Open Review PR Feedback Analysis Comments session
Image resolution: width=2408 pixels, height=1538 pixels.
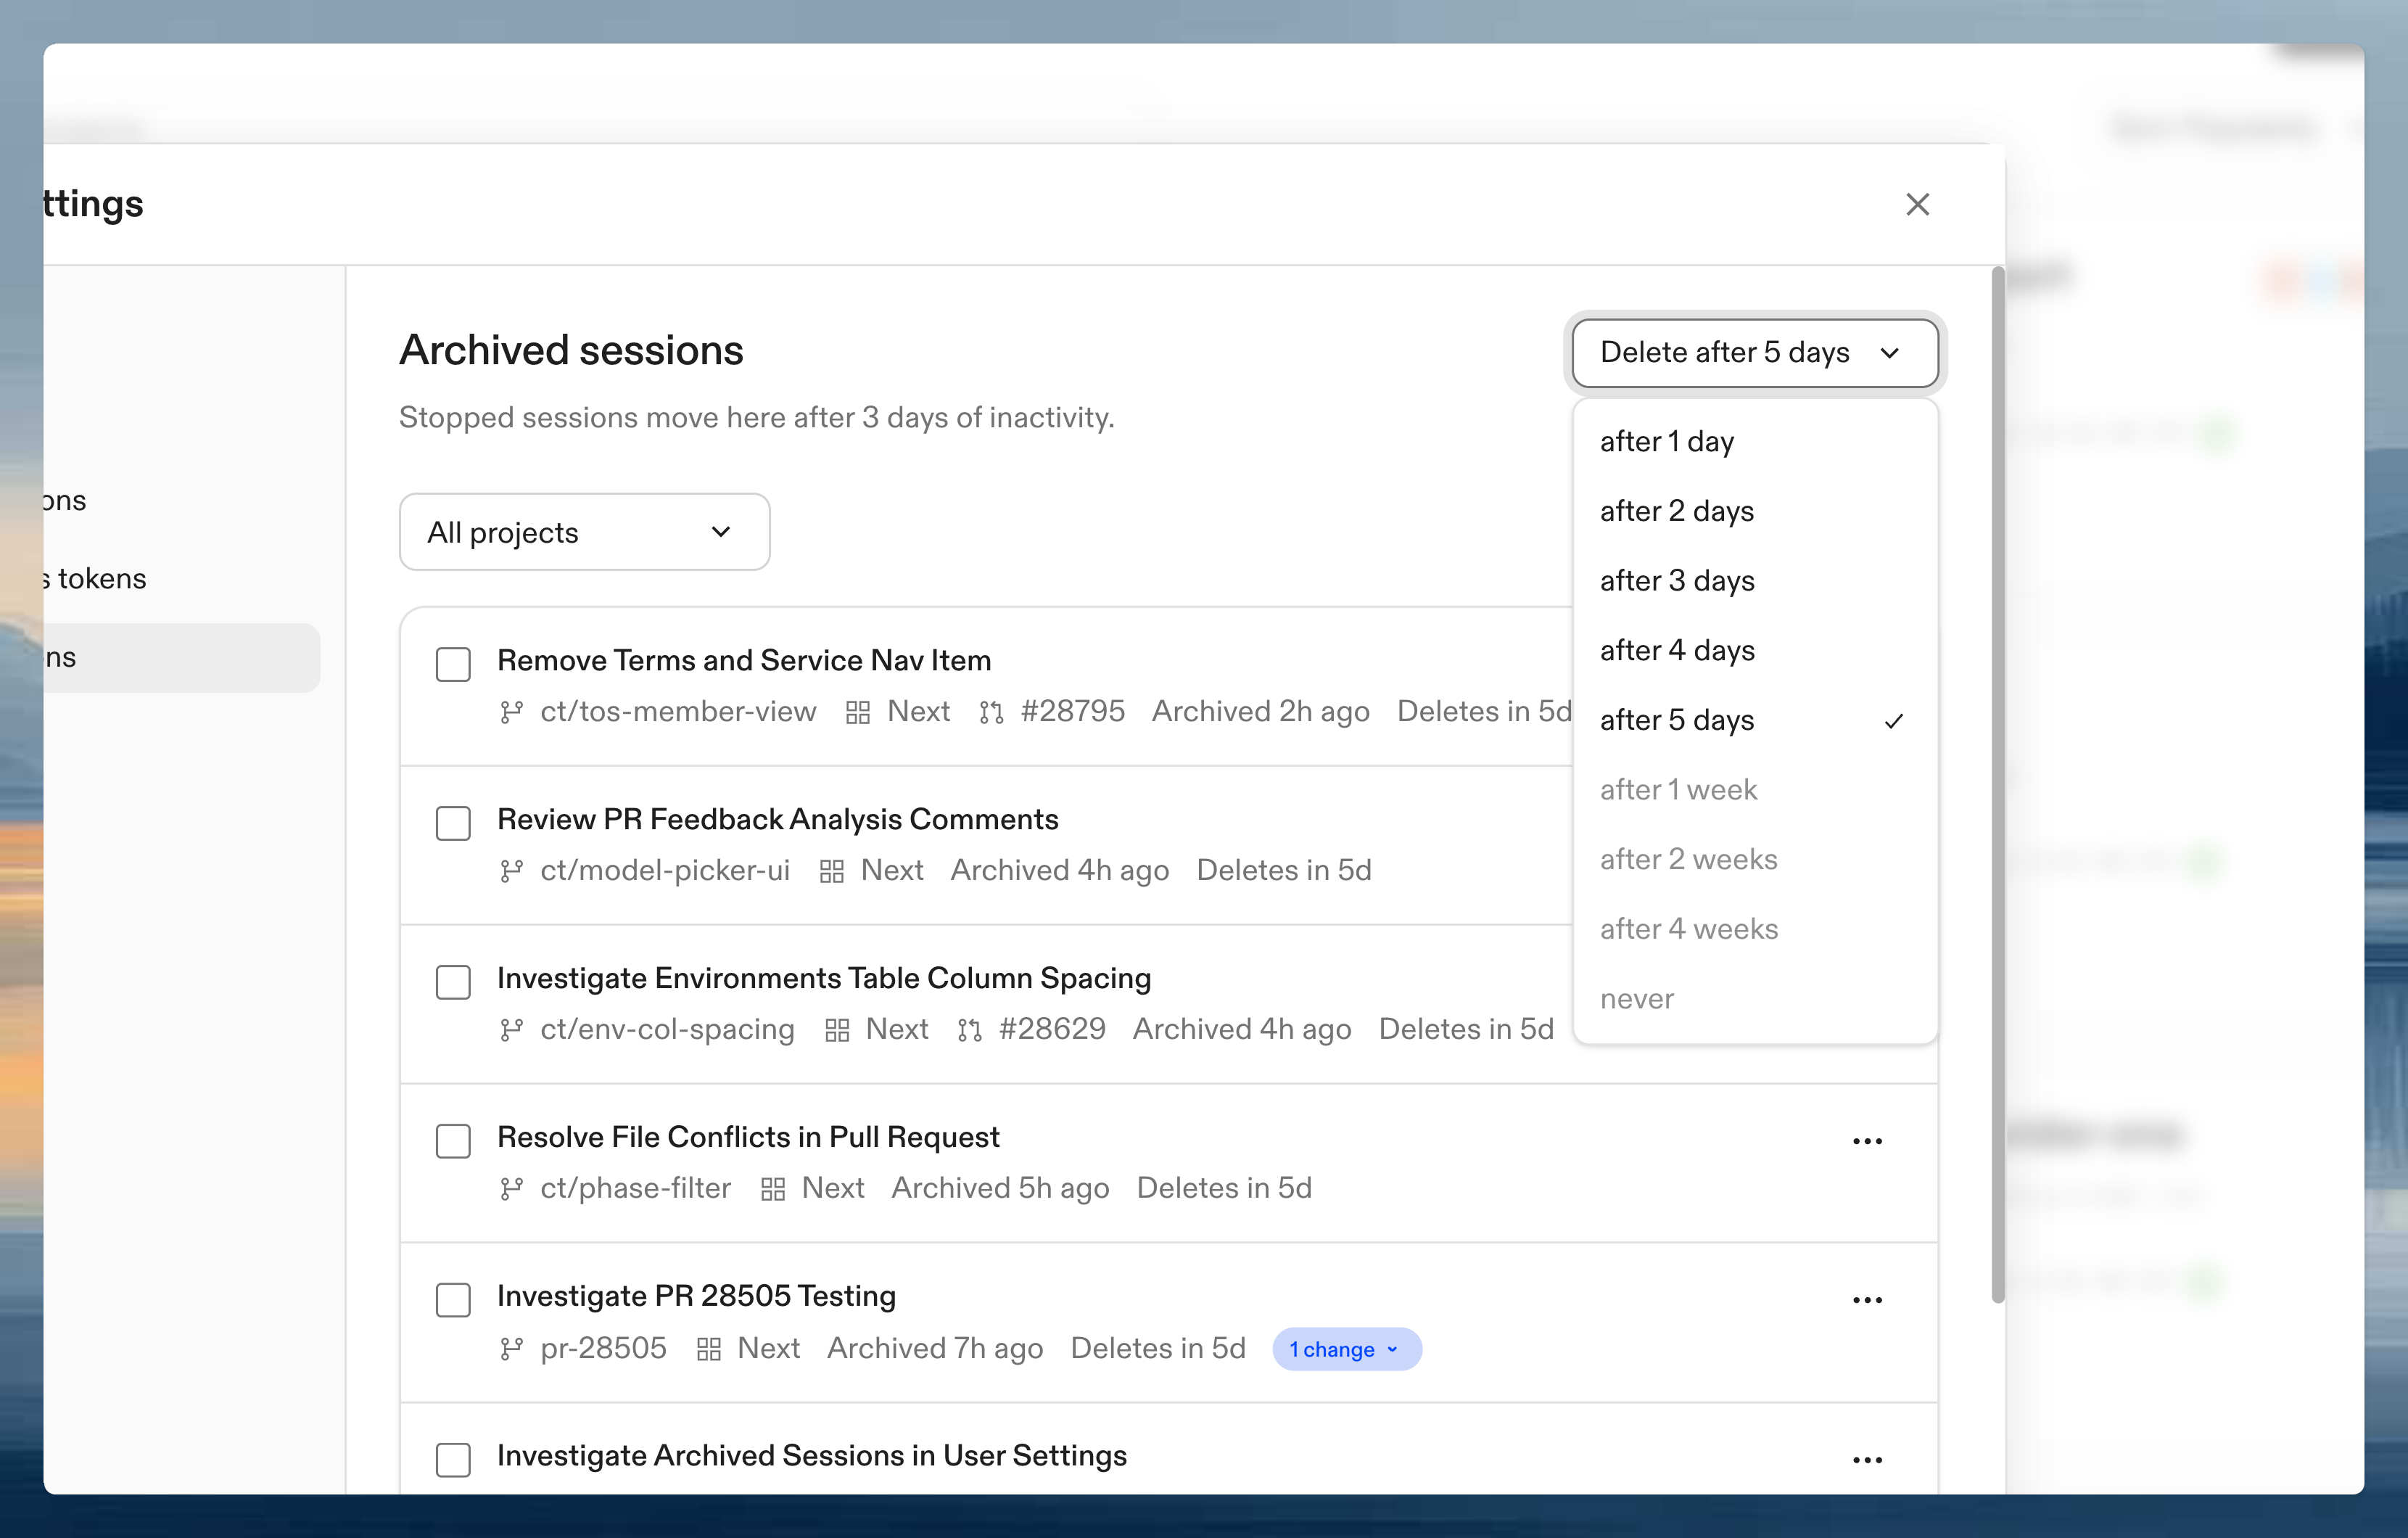point(777,820)
